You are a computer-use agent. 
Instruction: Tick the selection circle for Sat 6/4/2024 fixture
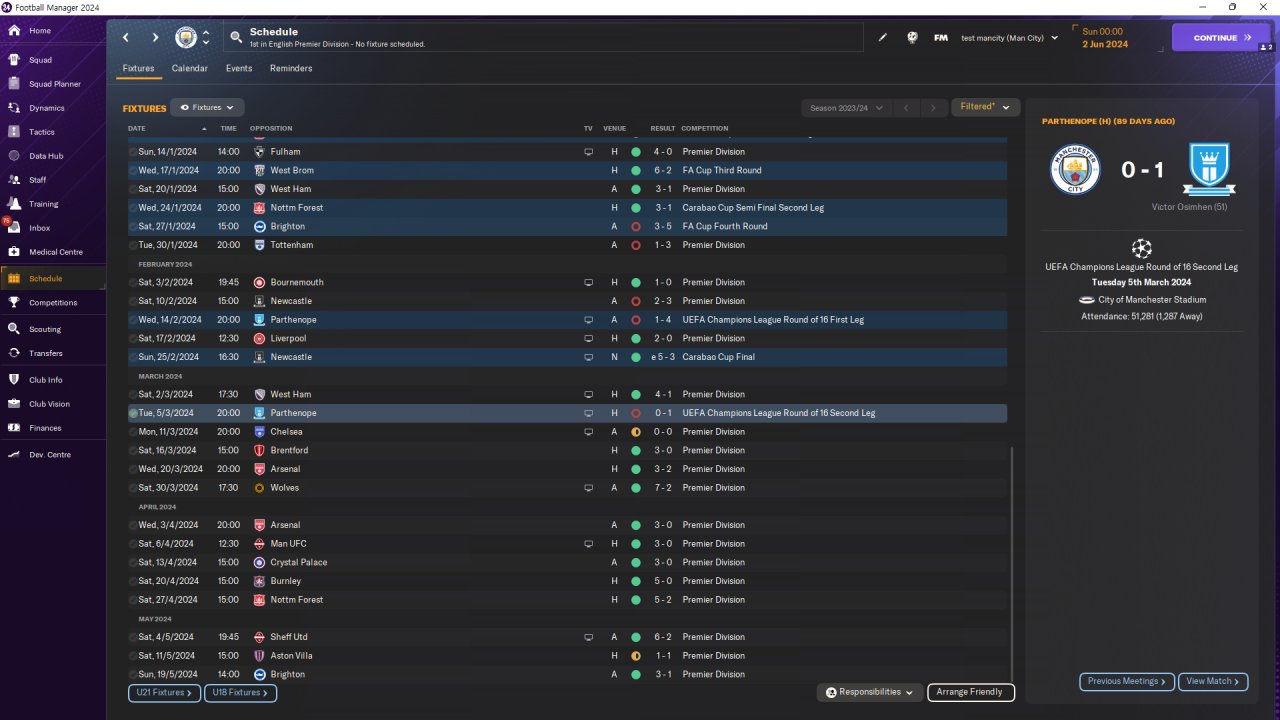point(133,544)
